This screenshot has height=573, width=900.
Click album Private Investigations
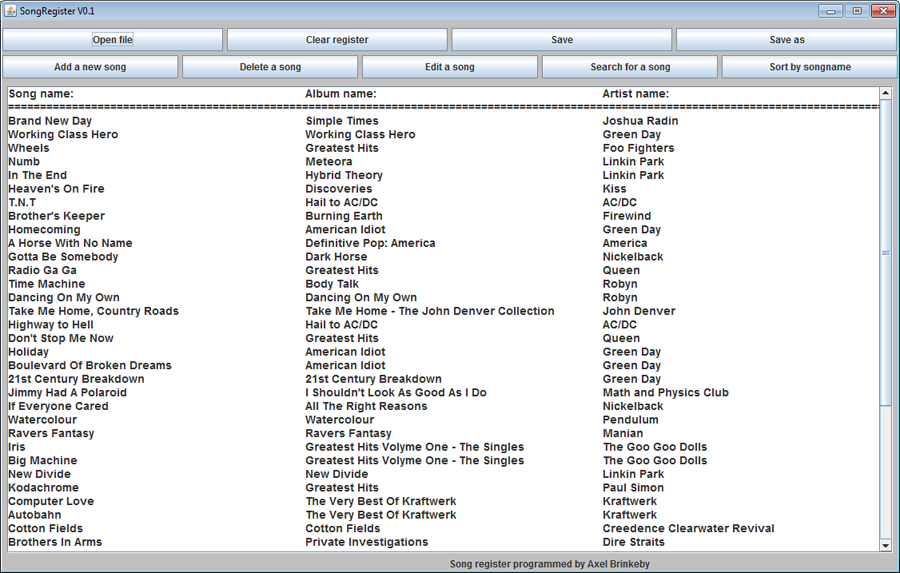pyautogui.click(x=367, y=542)
